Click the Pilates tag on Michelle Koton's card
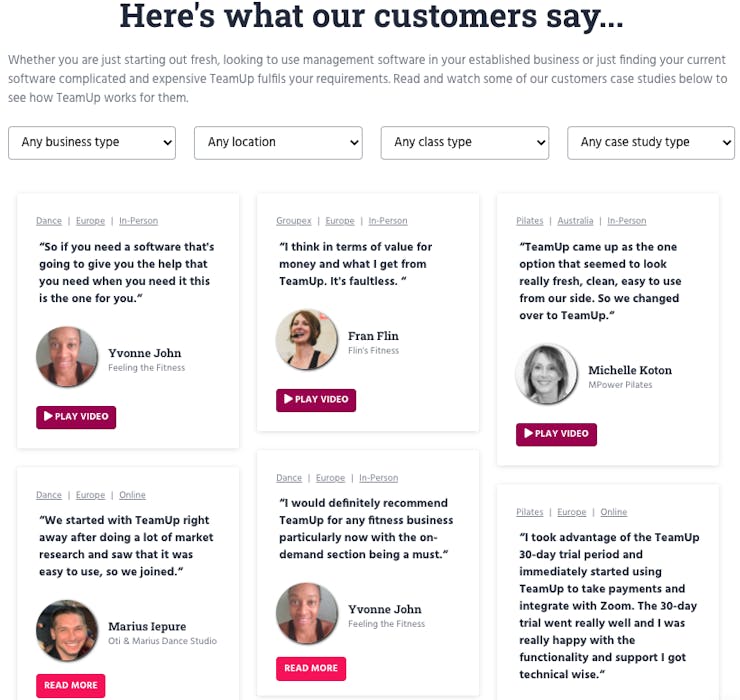The image size is (740, 700). pos(530,221)
